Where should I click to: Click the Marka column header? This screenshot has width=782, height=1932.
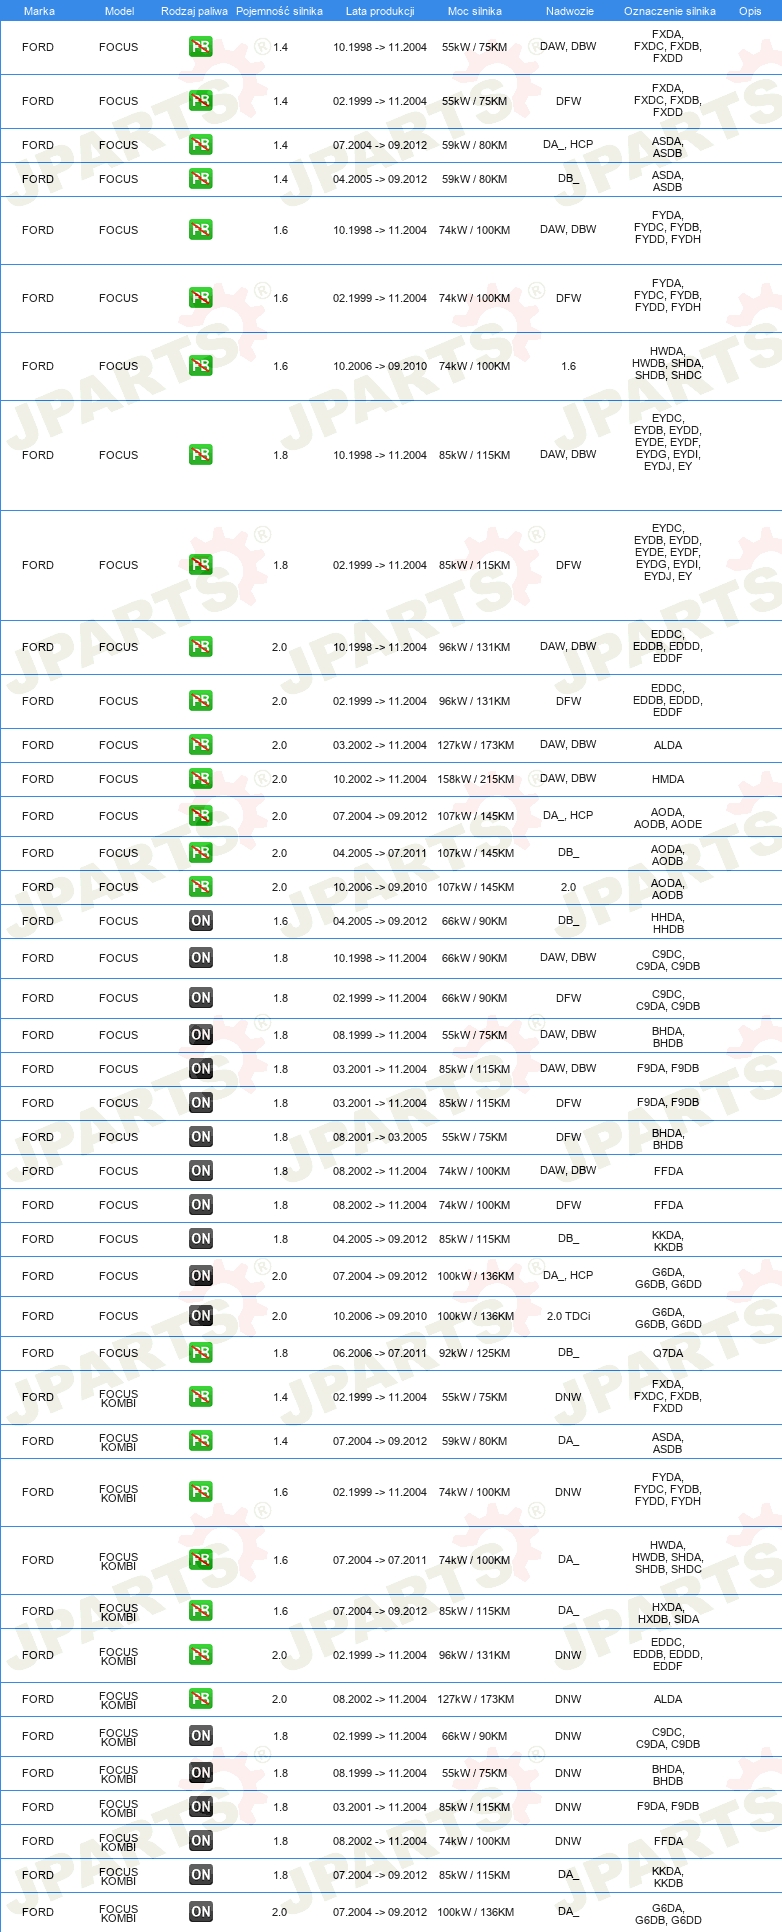[x=39, y=11]
